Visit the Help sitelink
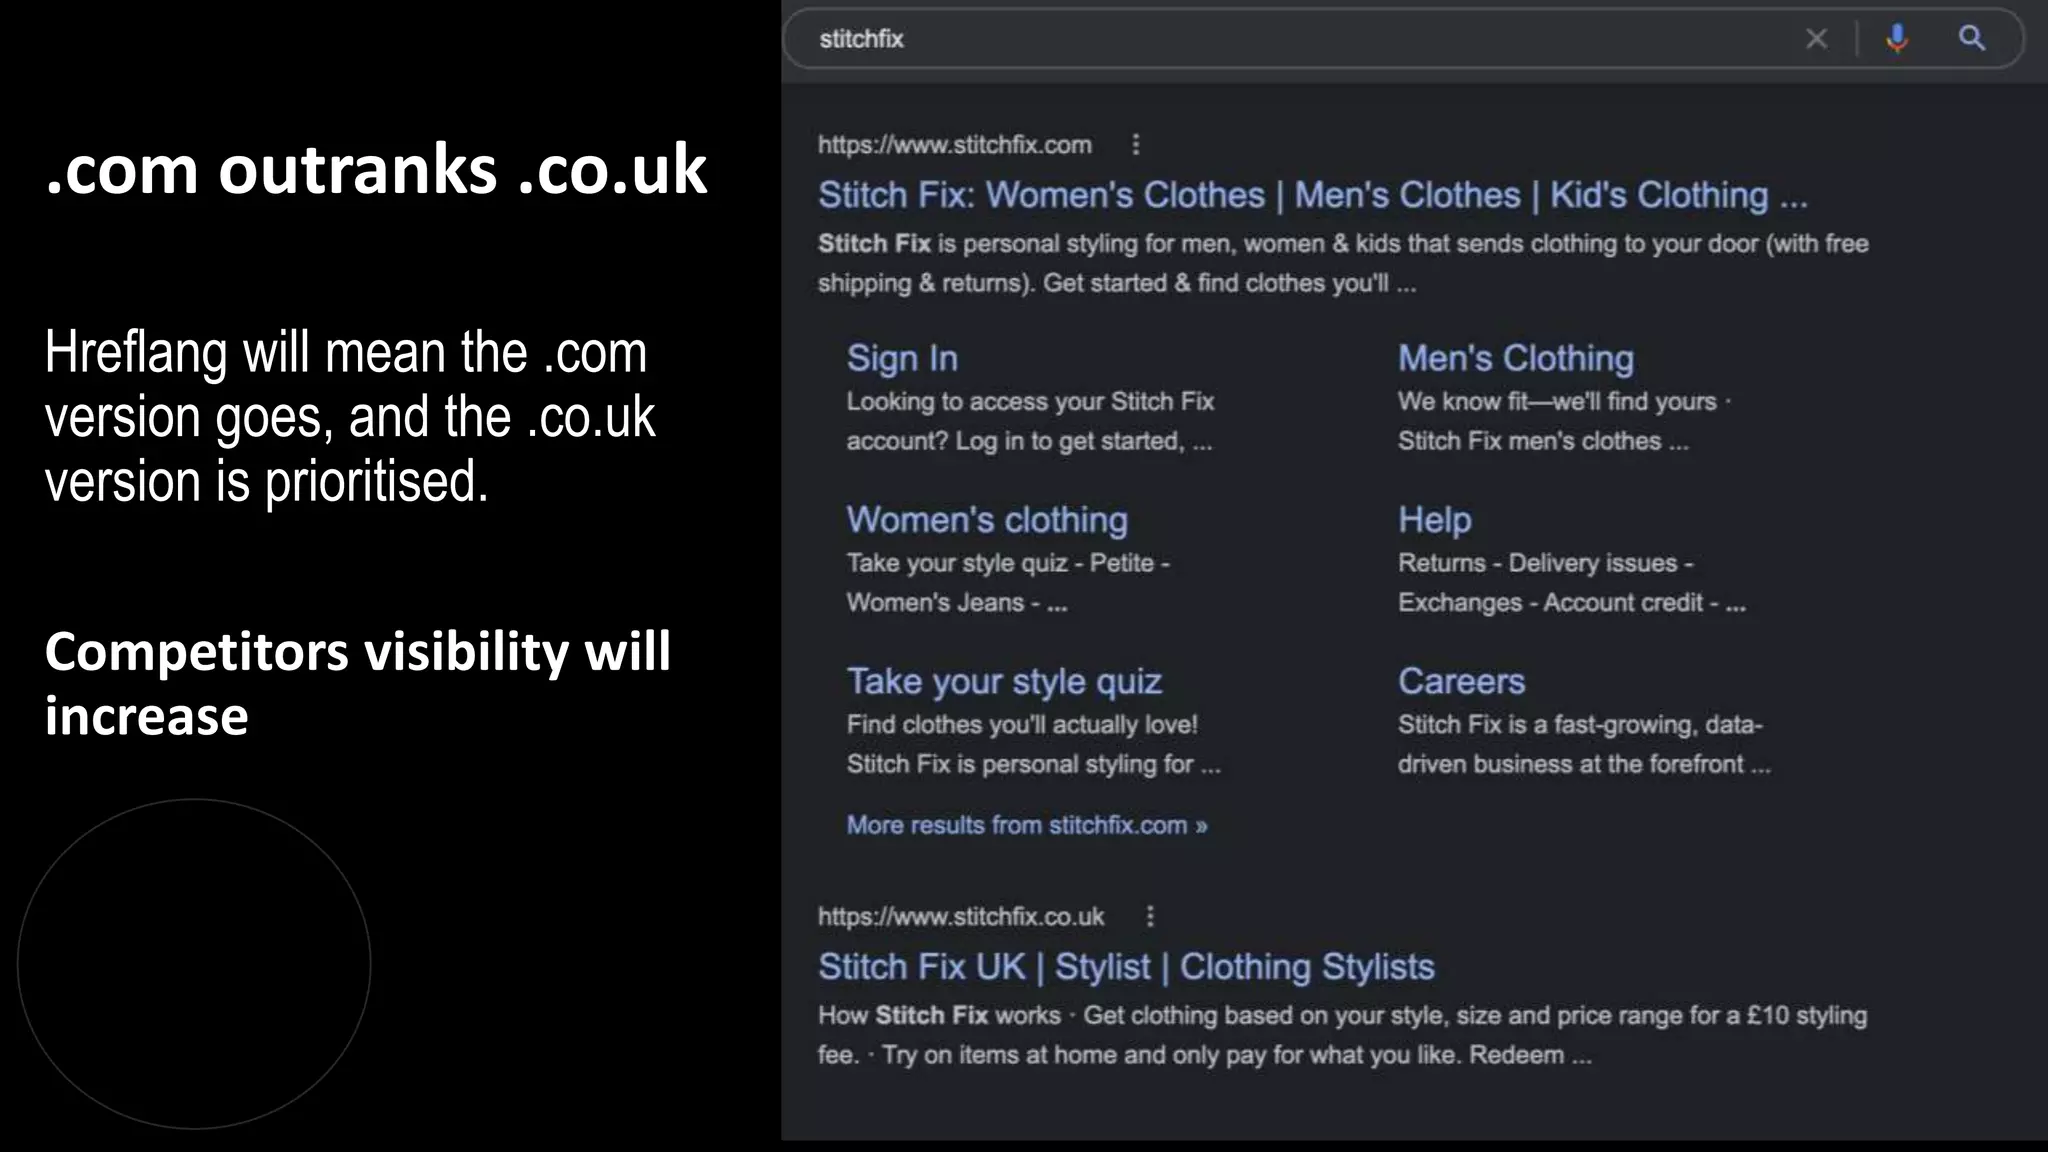The image size is (2048, 1152). pos(1435,520)
